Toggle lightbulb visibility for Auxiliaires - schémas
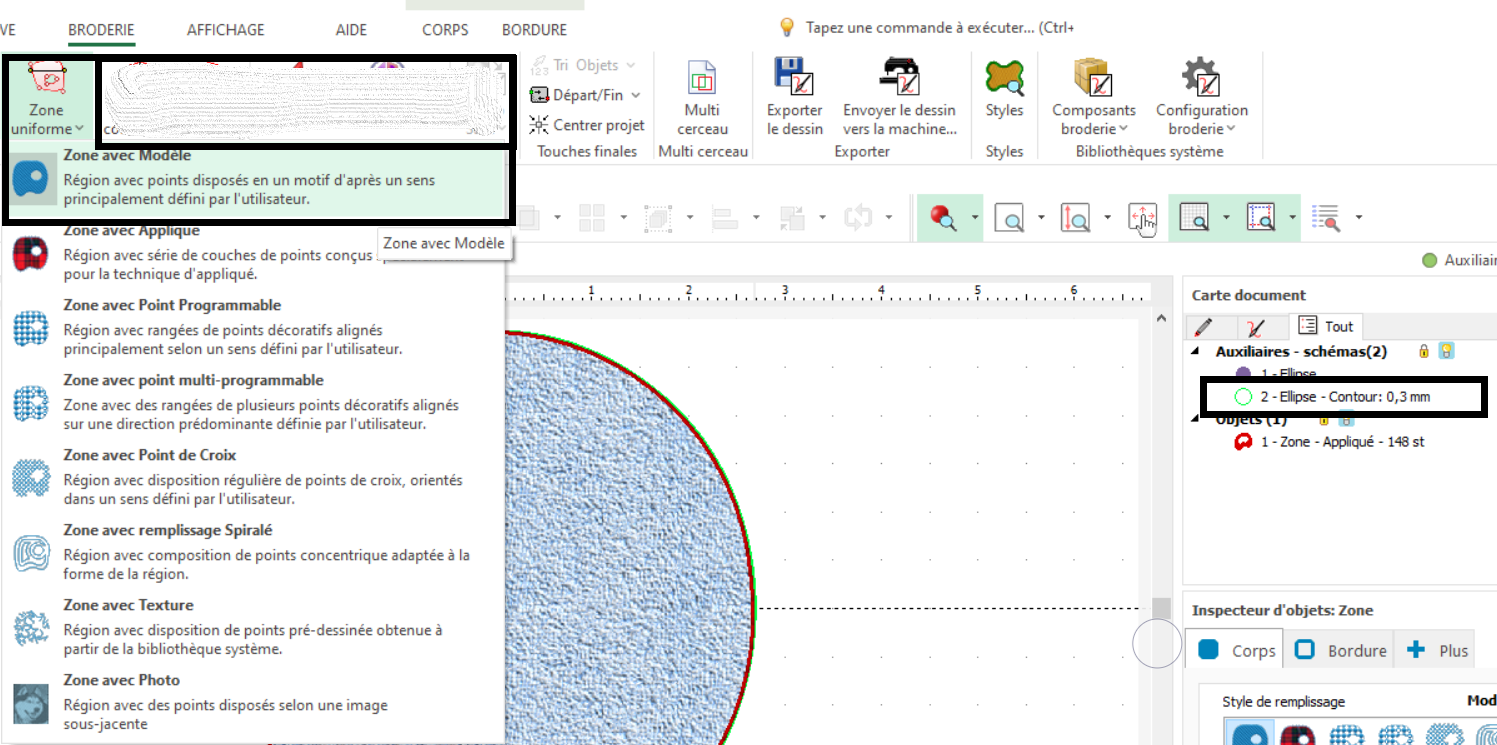This screenshot has height=745, width=1497. tap(1445, 351)
